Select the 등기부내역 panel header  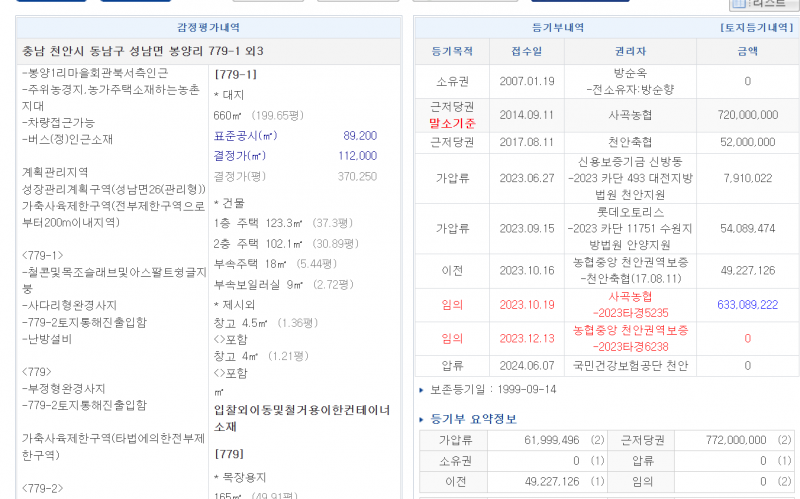558,28
